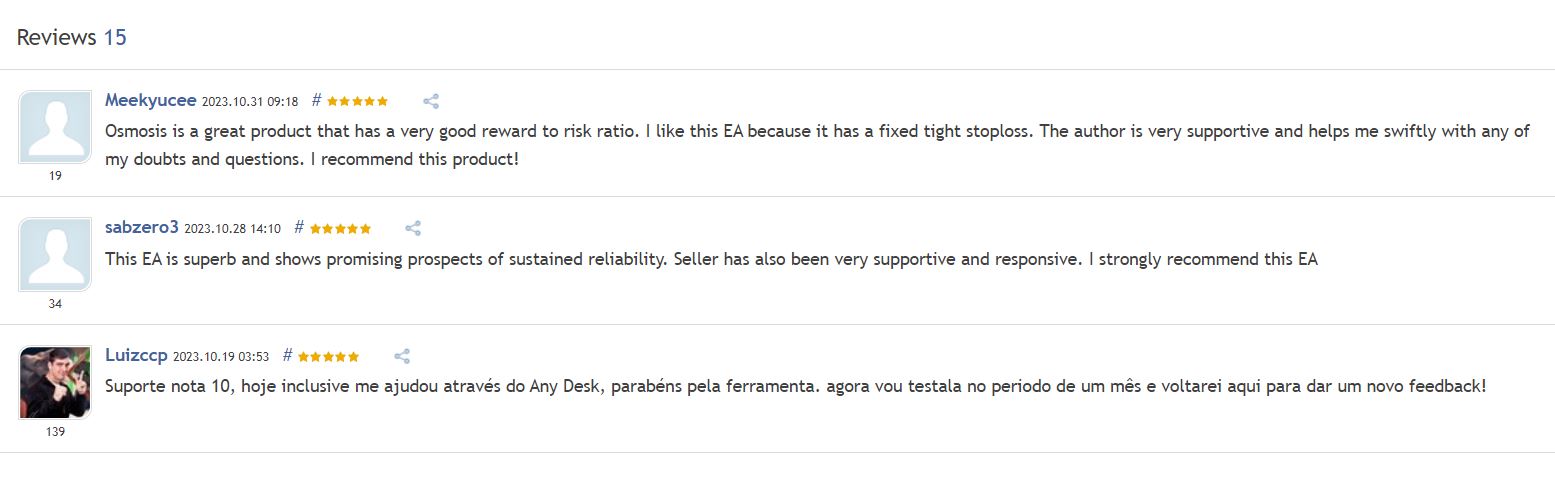
Task: Click share icon on Luizccp's review
Action: tap(402, 356)
